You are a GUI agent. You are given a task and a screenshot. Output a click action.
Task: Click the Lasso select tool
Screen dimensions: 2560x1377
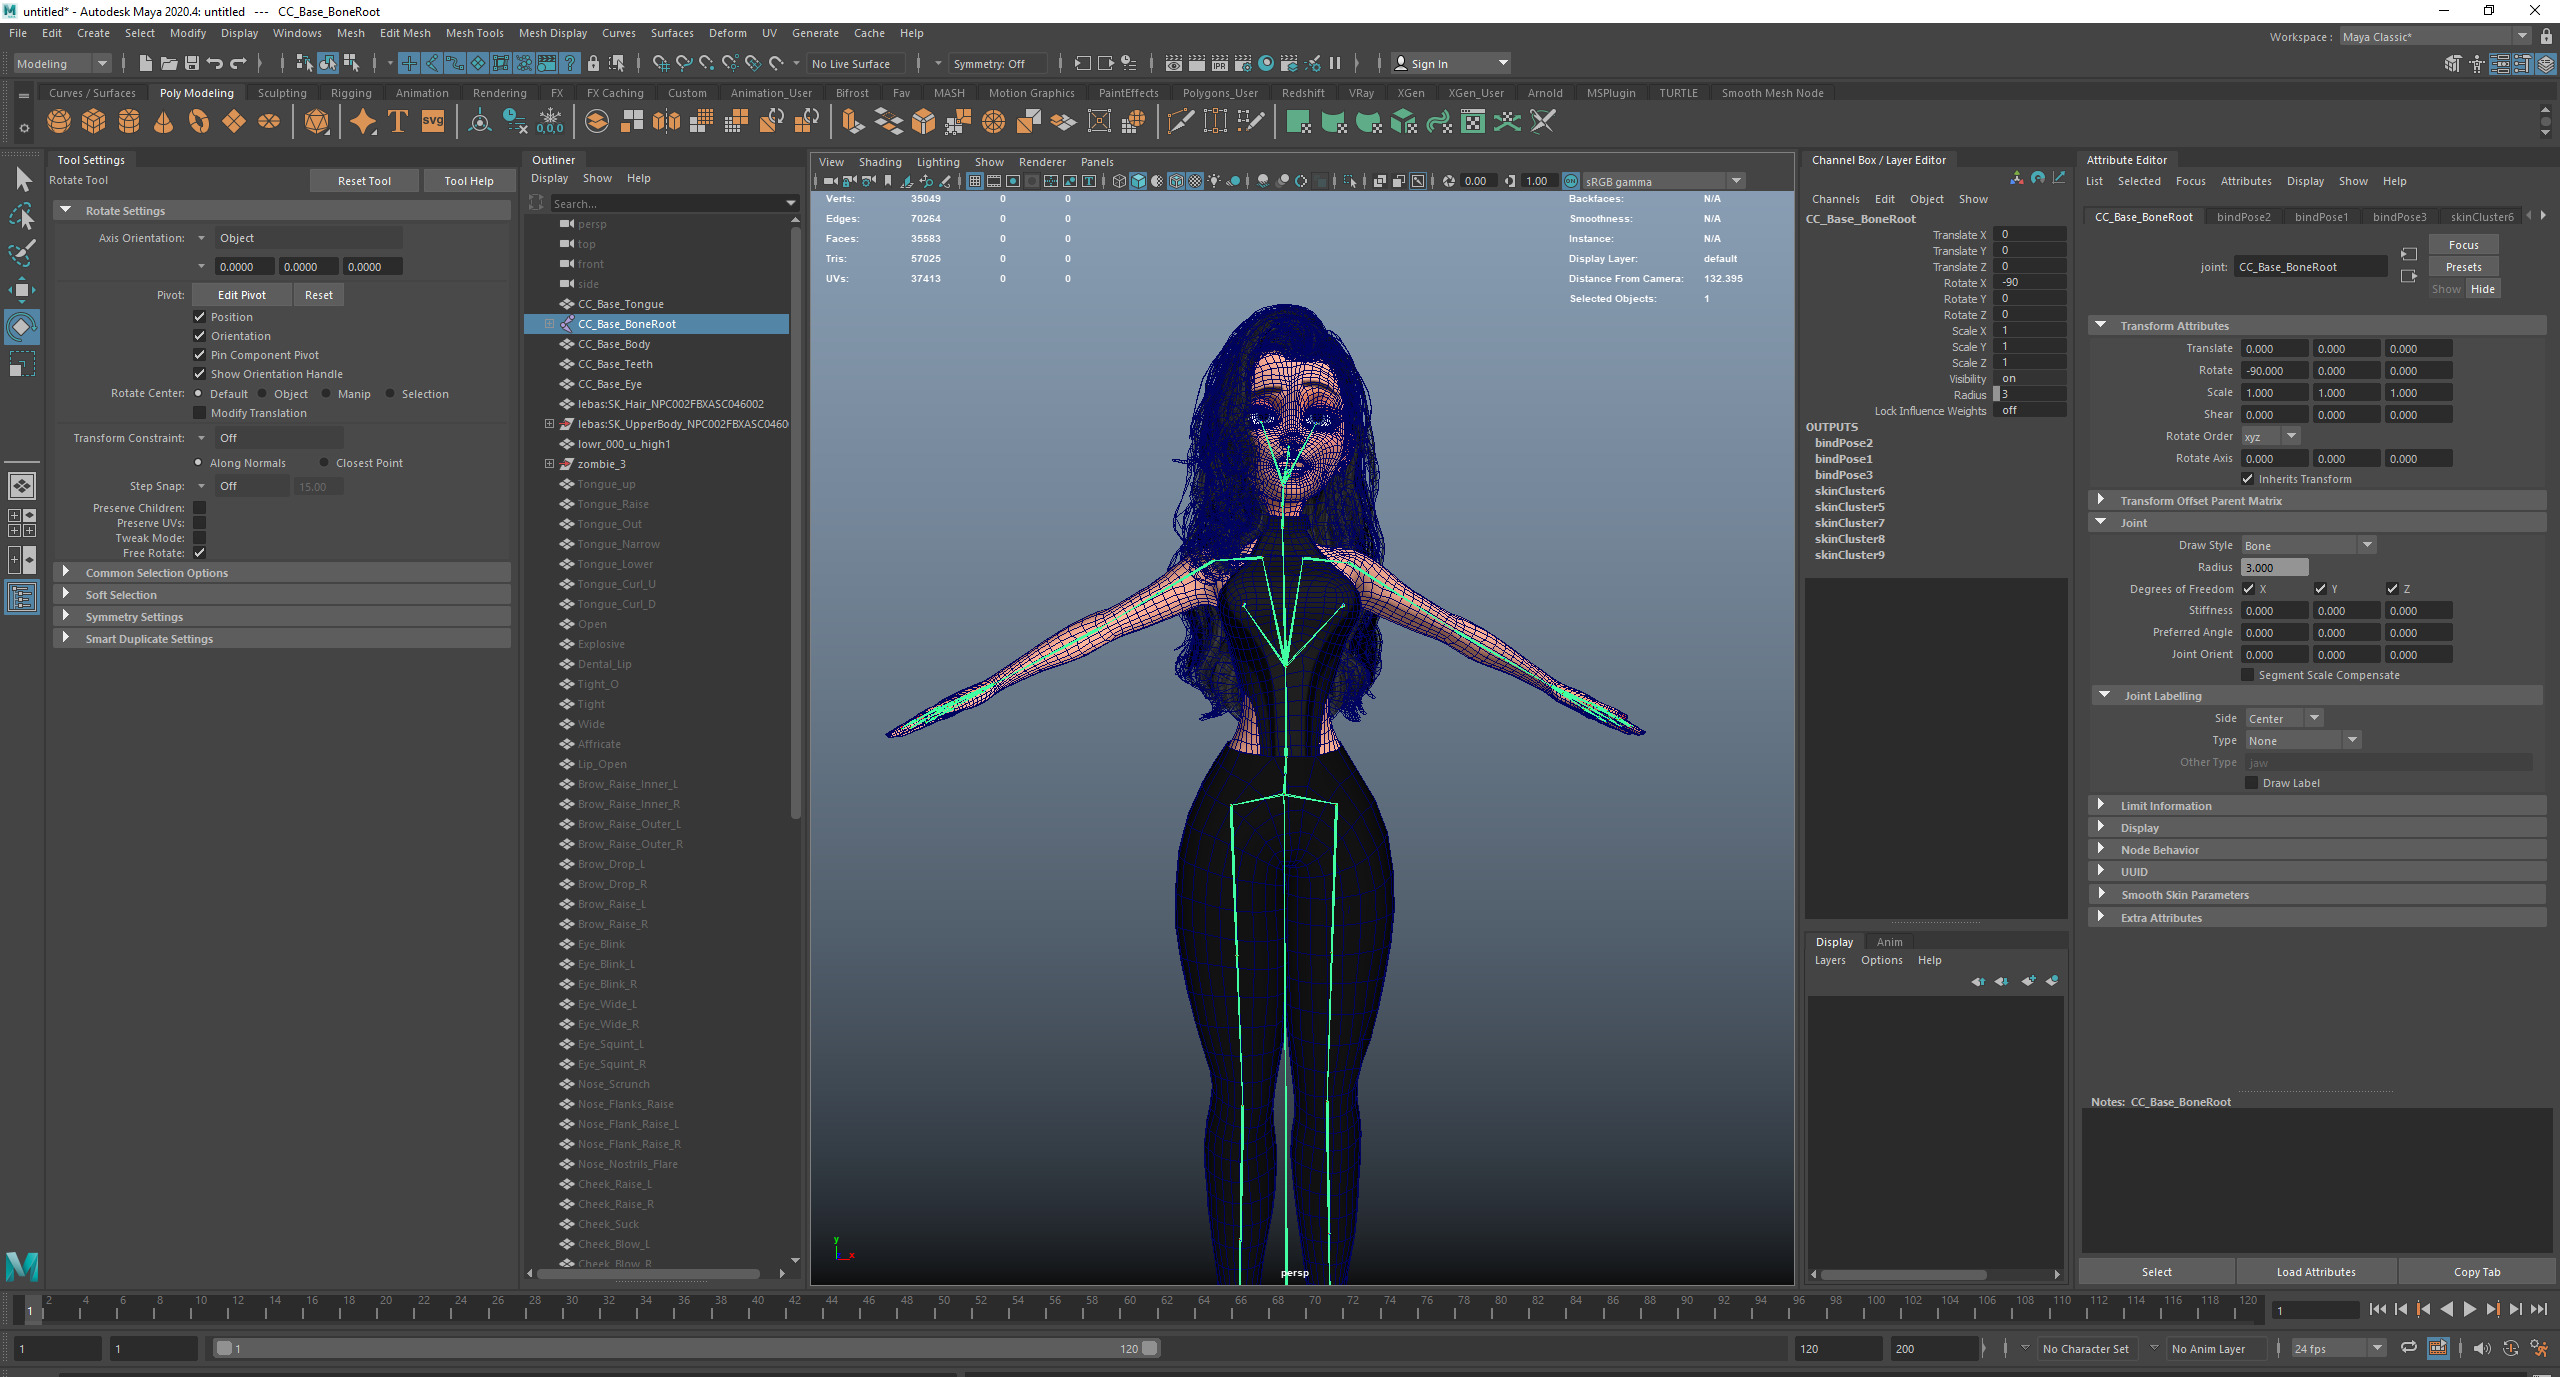pyautogui.click(x=21, y=217)
